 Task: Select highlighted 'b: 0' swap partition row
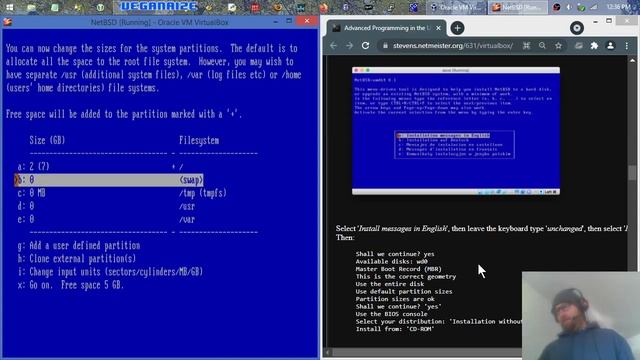109,180
